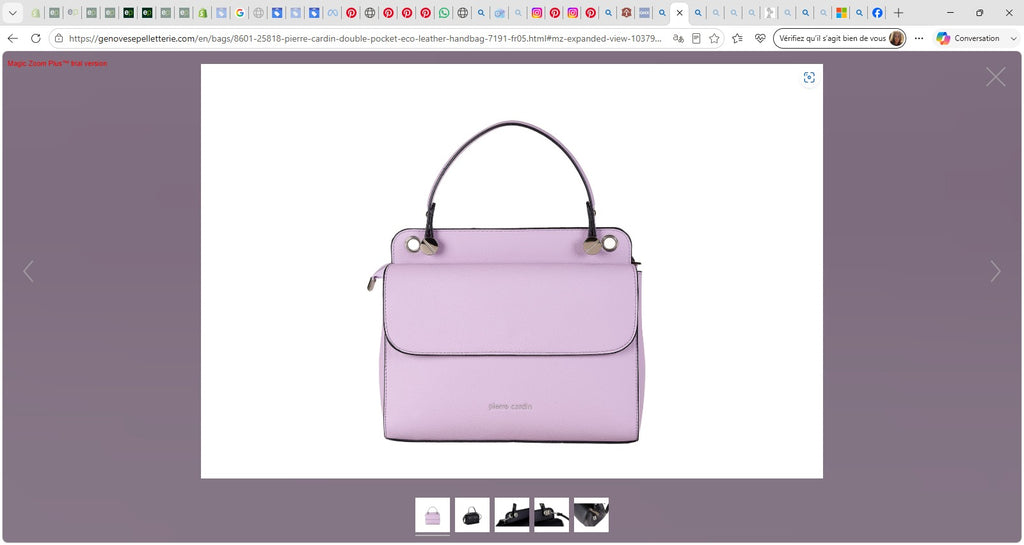Switch to the brown house icon tab

(626, 12)
